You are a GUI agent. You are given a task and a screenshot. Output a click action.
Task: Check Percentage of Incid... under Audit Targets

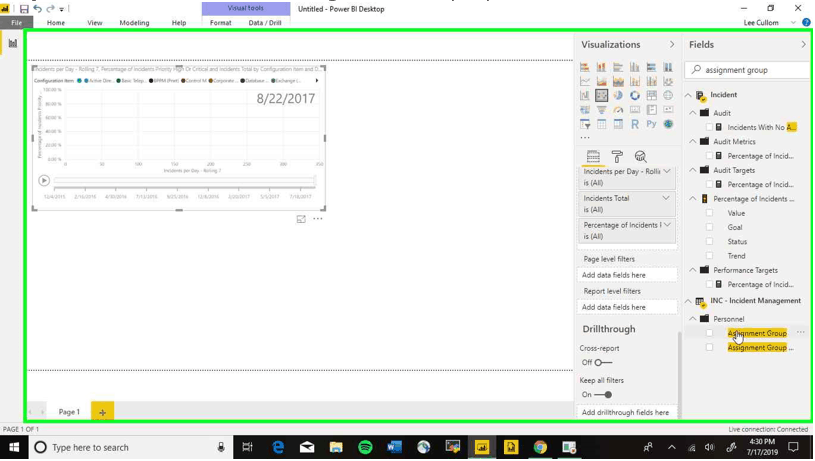tap(709, 185)
